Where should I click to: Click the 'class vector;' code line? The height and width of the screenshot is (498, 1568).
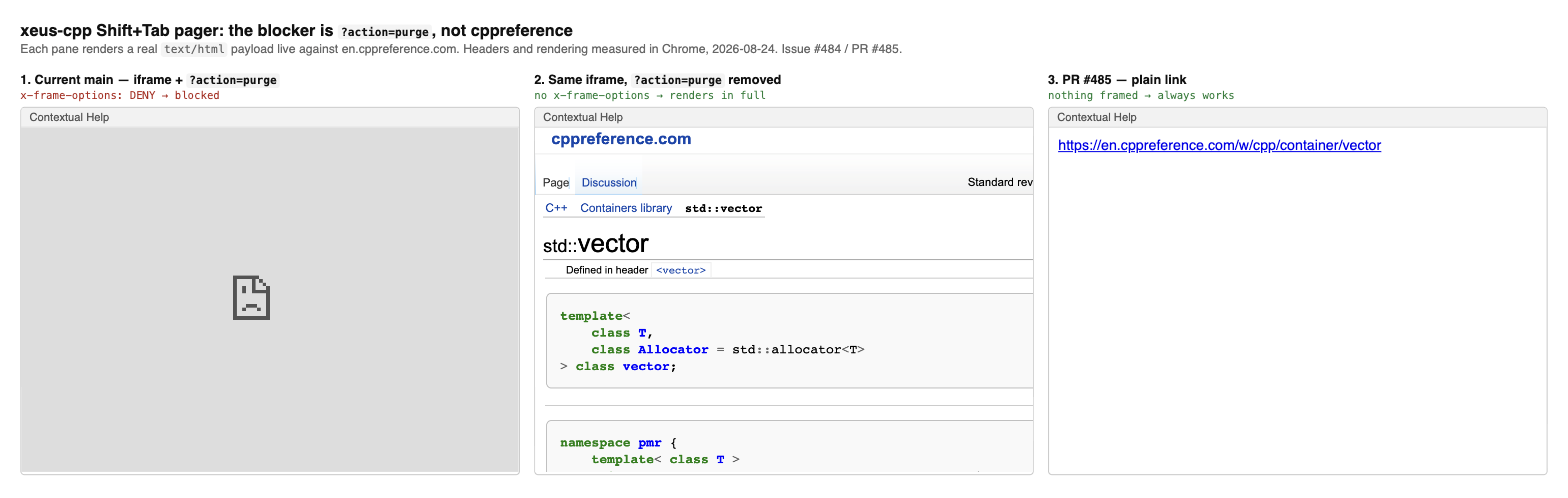(x=618, y=366)
